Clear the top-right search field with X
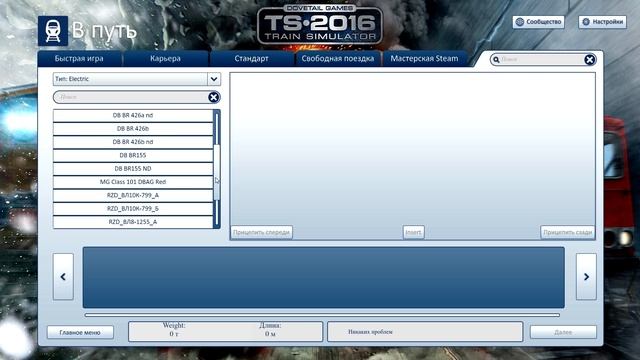Image resolution: width=640 pixels, height=360 pixels. pos(589,60)
